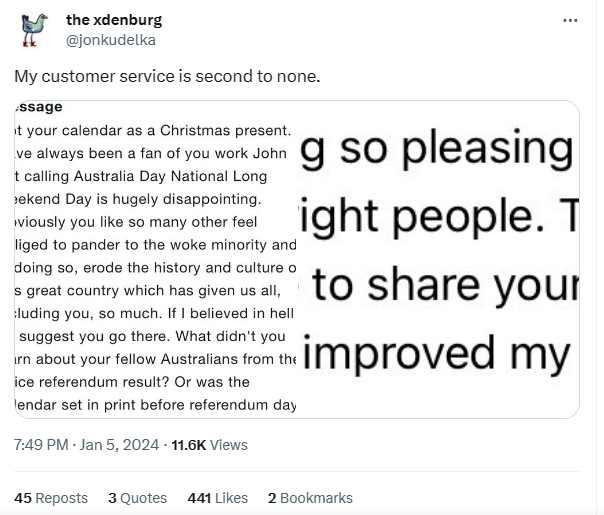Open the xdenburg display name profile
The image size is (604, 515).
coord(113,20)
